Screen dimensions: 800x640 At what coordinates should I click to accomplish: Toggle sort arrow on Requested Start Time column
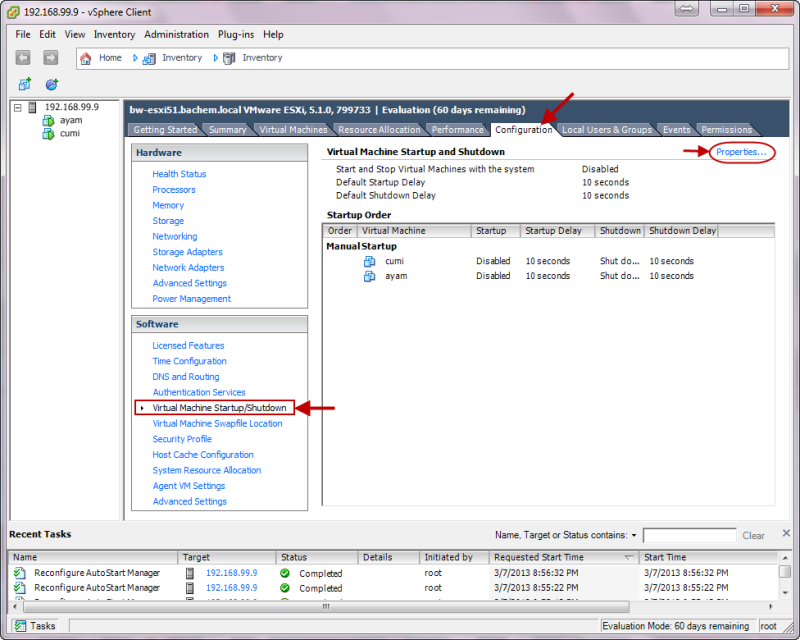click(x=629, y=557)
